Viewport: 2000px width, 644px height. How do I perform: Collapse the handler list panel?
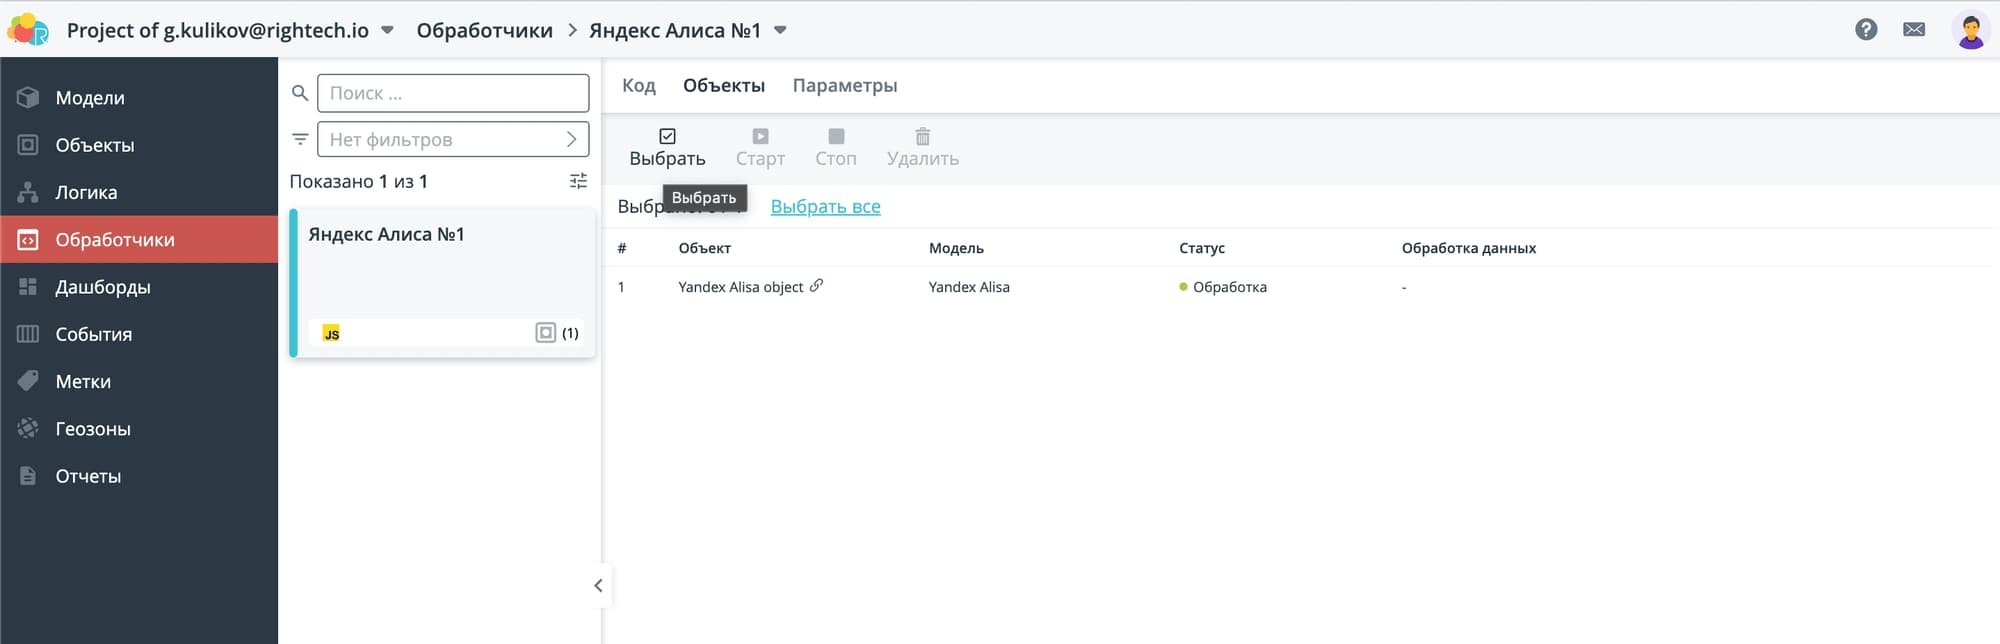[x=598, y=586]
